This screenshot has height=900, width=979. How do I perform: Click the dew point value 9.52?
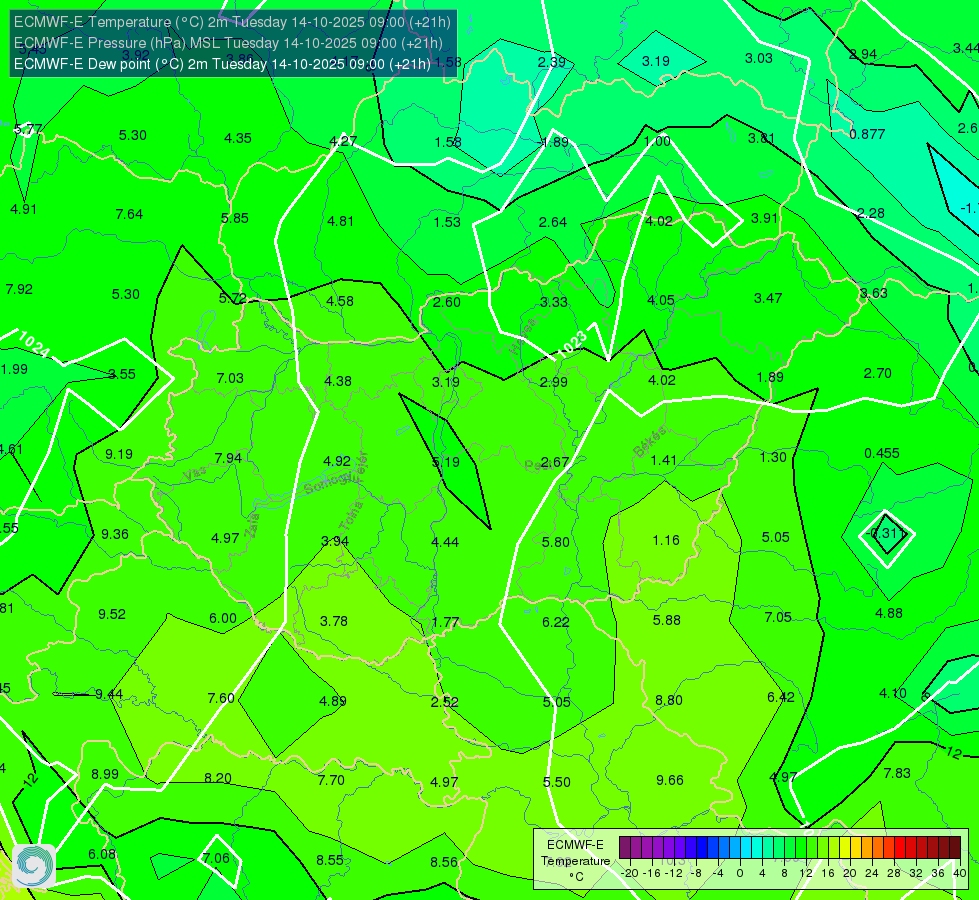(x=112, y=614)
